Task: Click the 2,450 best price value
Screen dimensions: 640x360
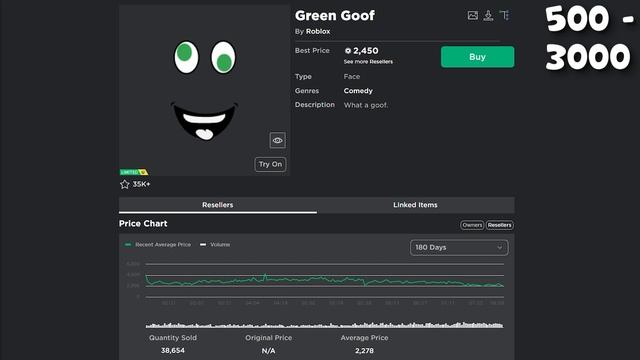Action: point(366,51)
